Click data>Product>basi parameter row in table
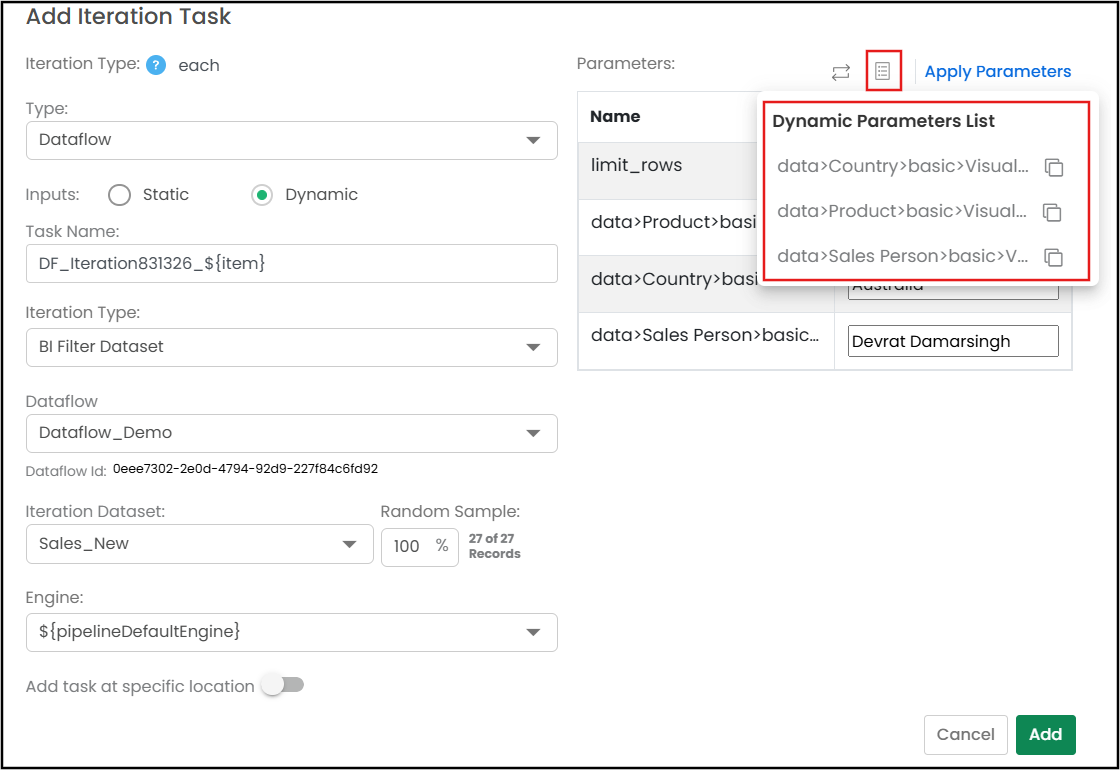Screen dimensions: 1120x770 (673, 222)
